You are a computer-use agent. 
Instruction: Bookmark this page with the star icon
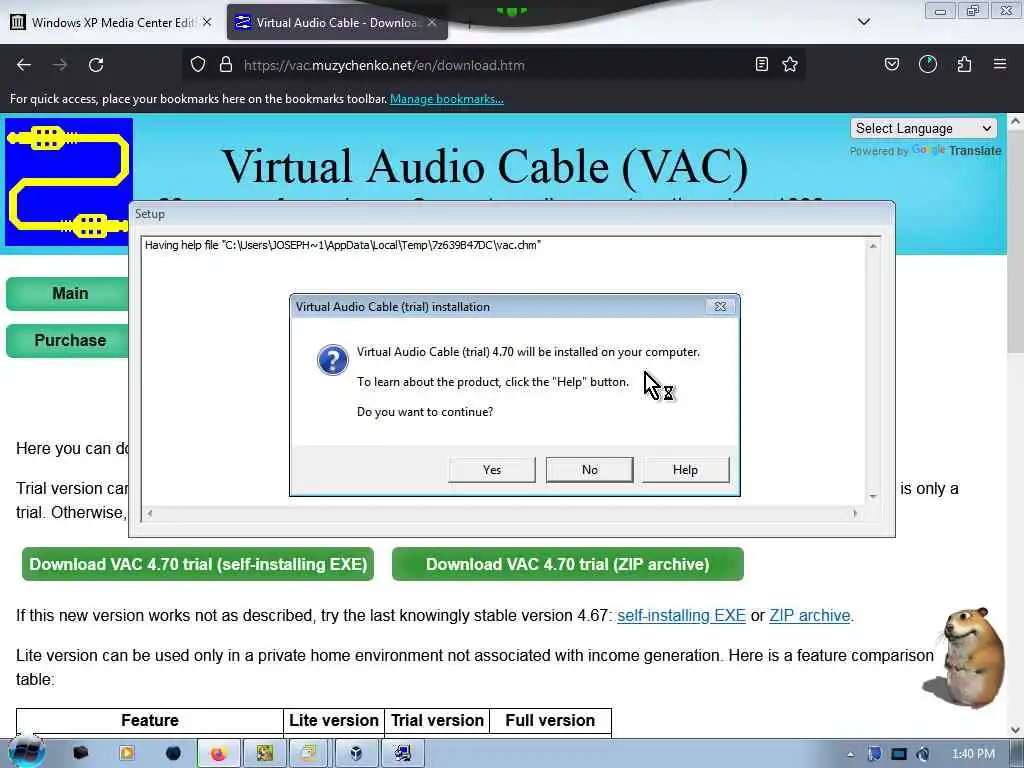coord(790,65)
